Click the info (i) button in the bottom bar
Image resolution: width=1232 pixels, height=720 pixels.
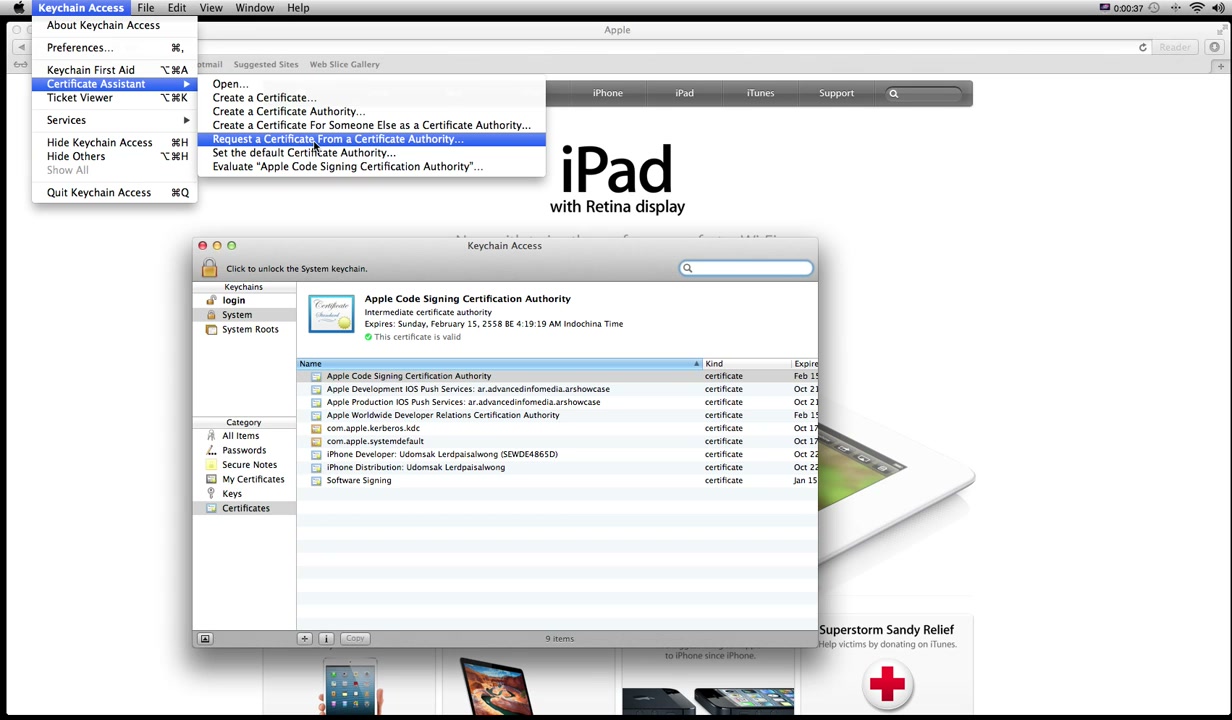tap(326, 638)
